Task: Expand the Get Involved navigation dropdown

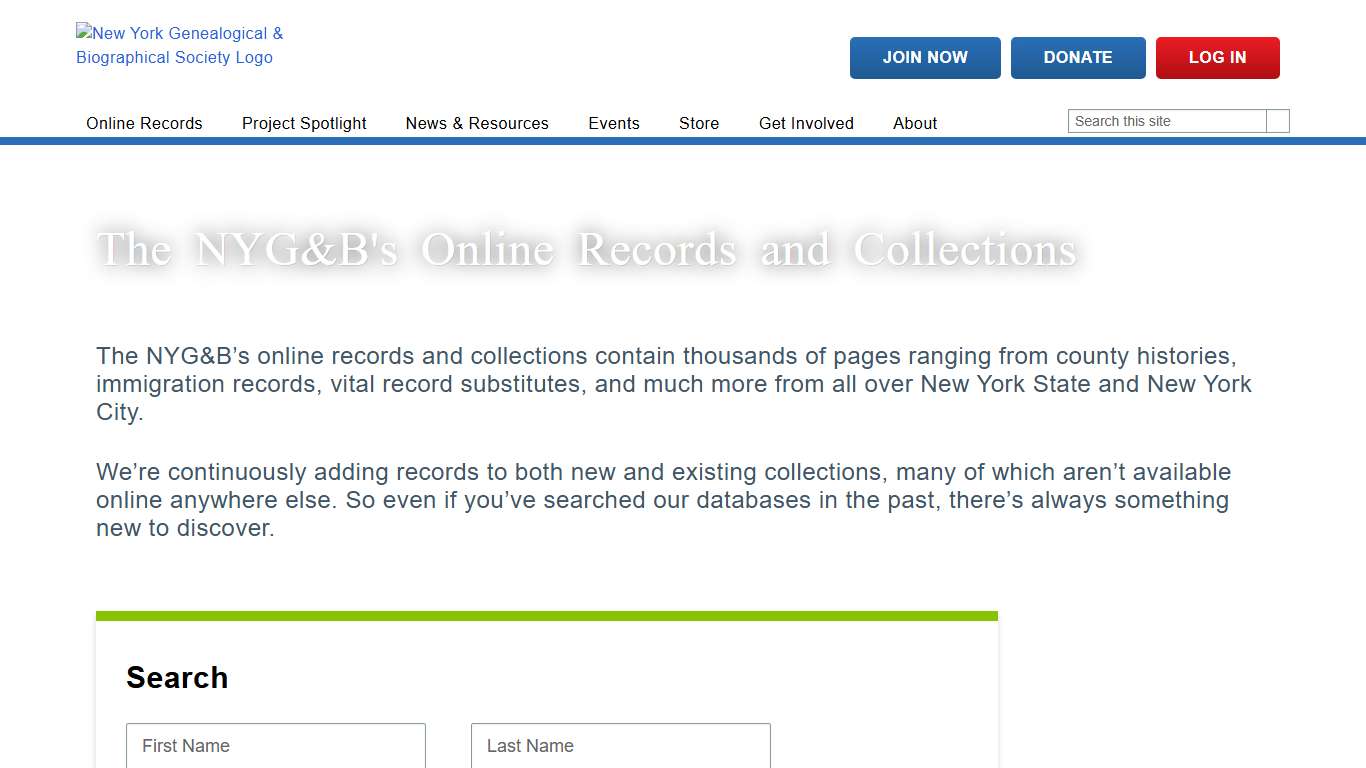Action: 806,123
